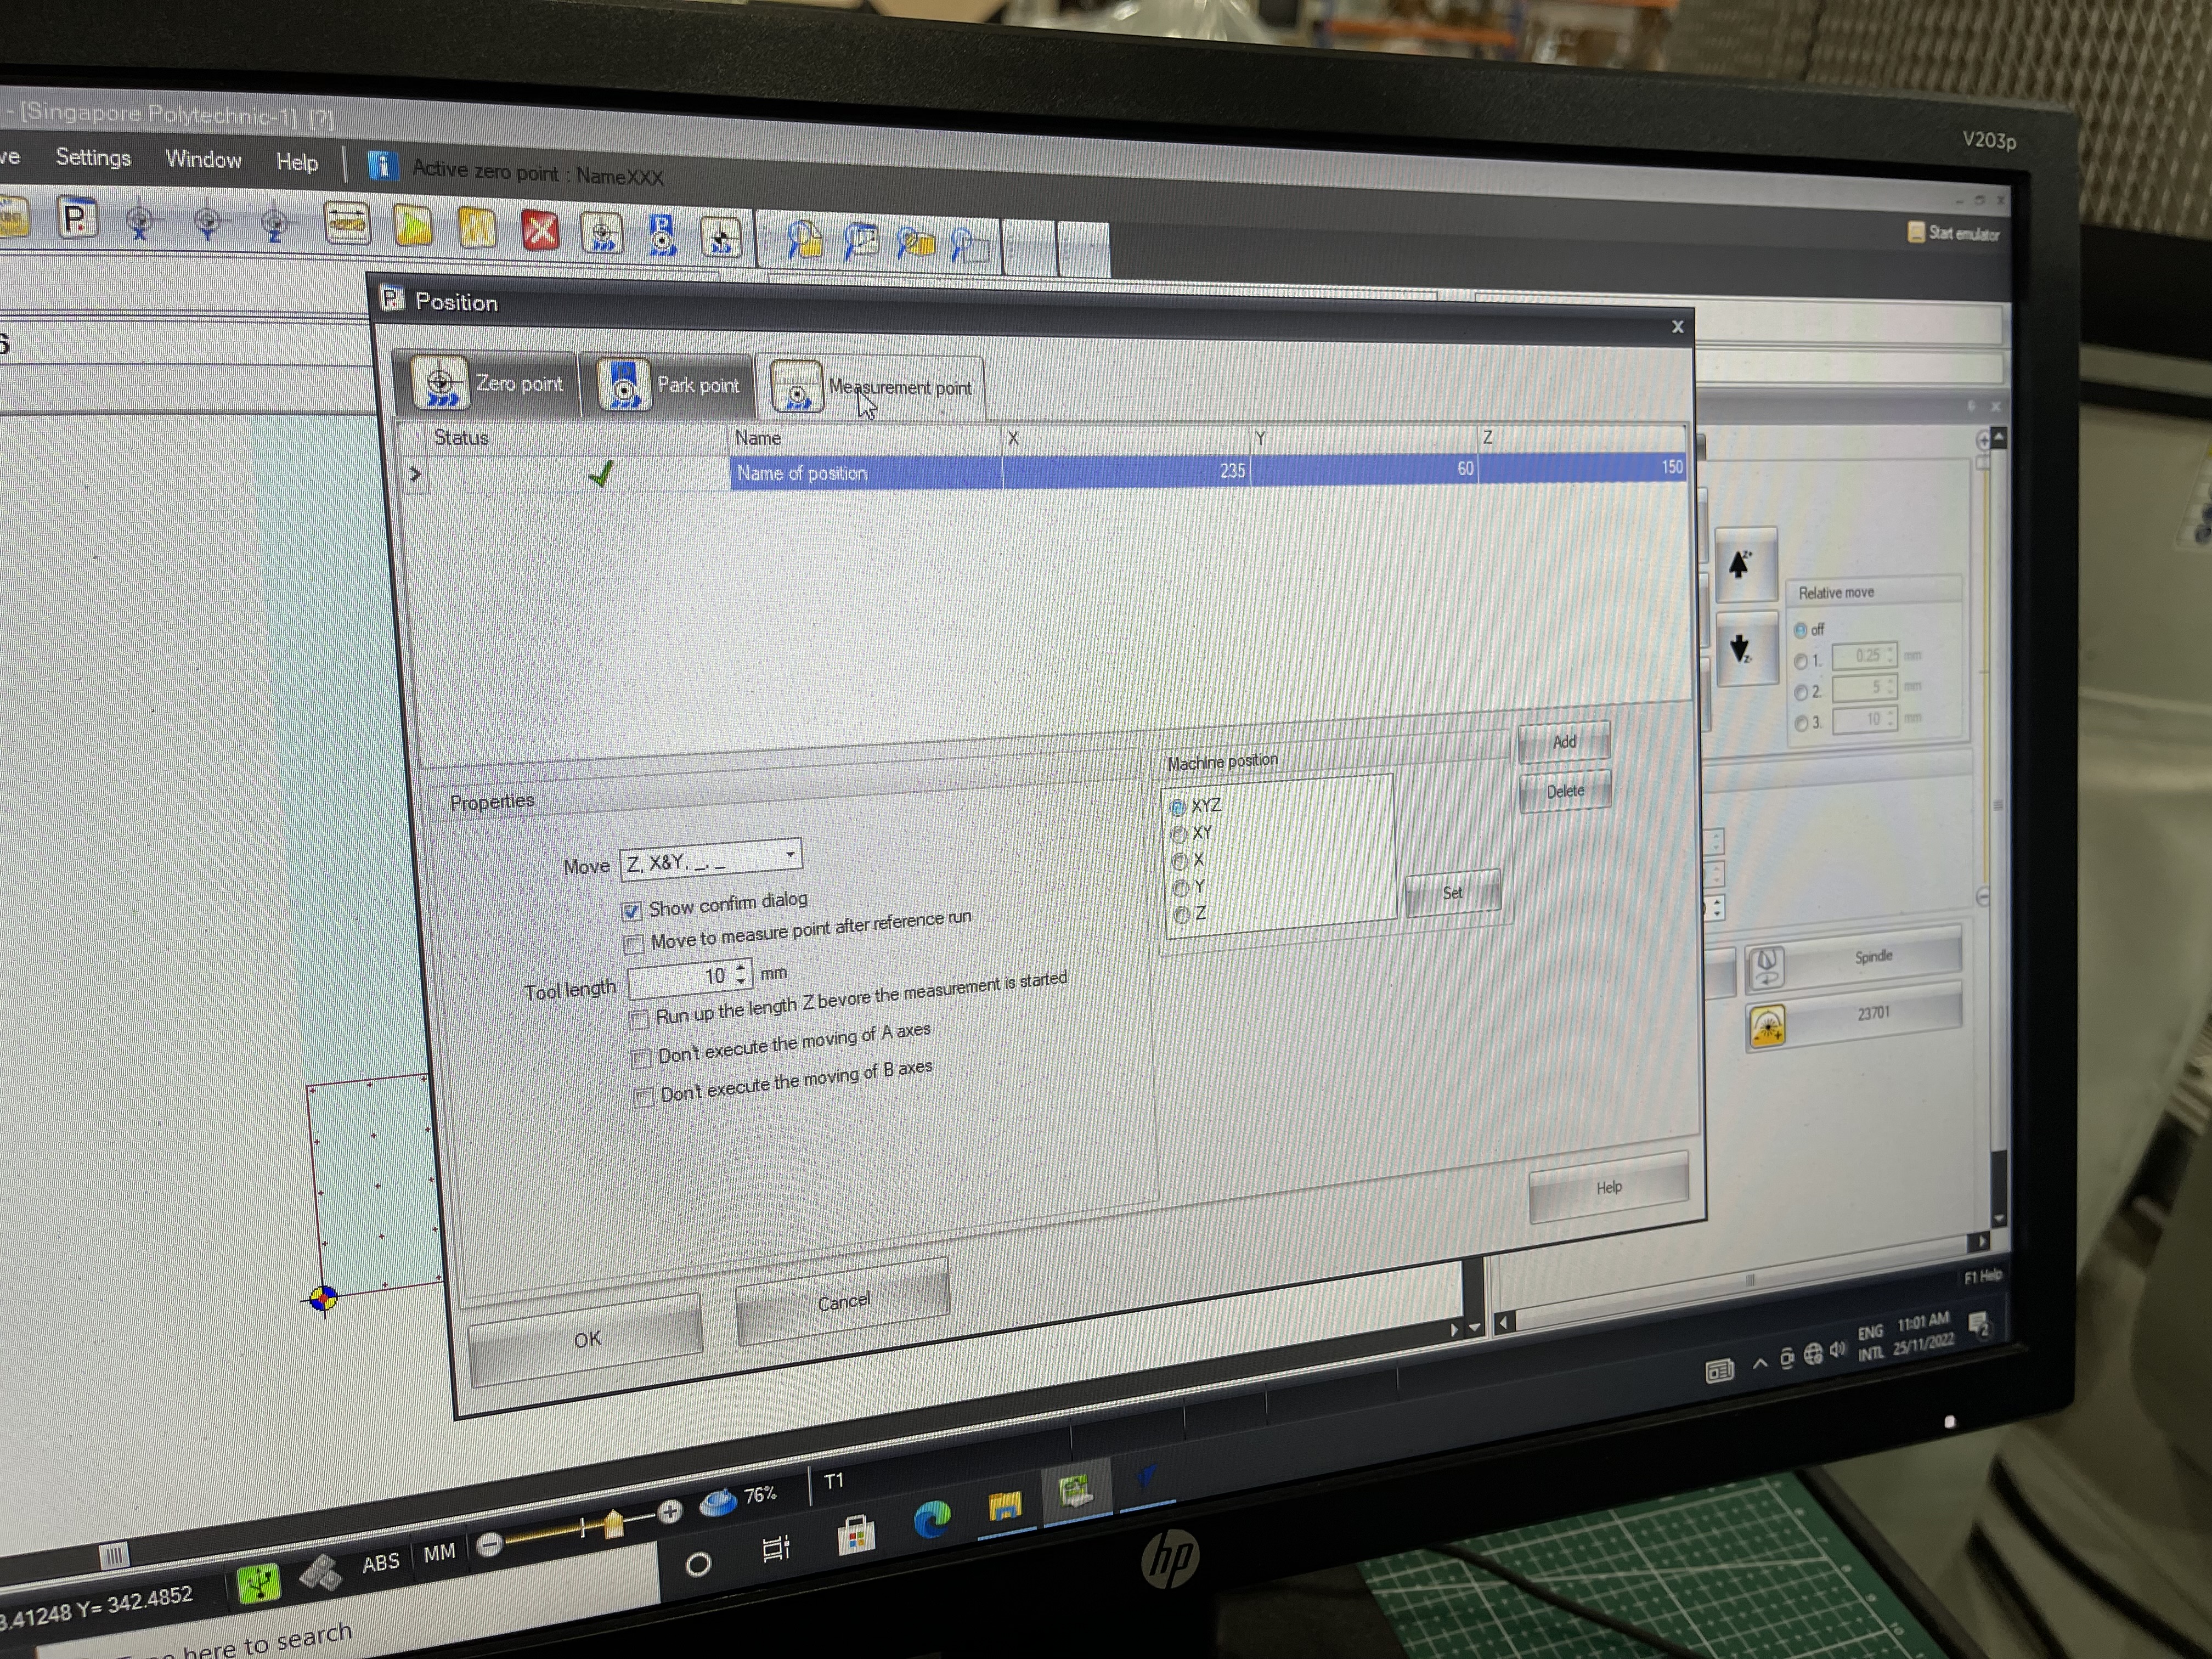The image size is (2212, 1659).
Task: Click the Cancel button
Action: pyautogui.click(x=843, y=1301)
